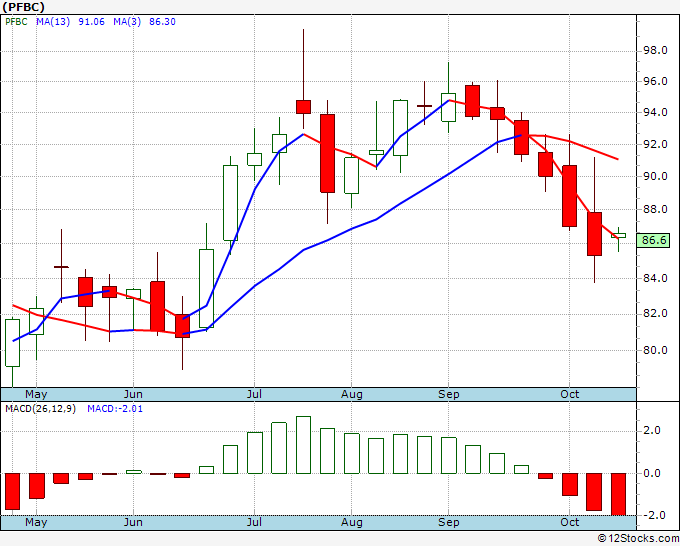Click Jul on the MACD panel time axis
The image size is (680, 546).
pyautogui.click(x=254, y=522)
